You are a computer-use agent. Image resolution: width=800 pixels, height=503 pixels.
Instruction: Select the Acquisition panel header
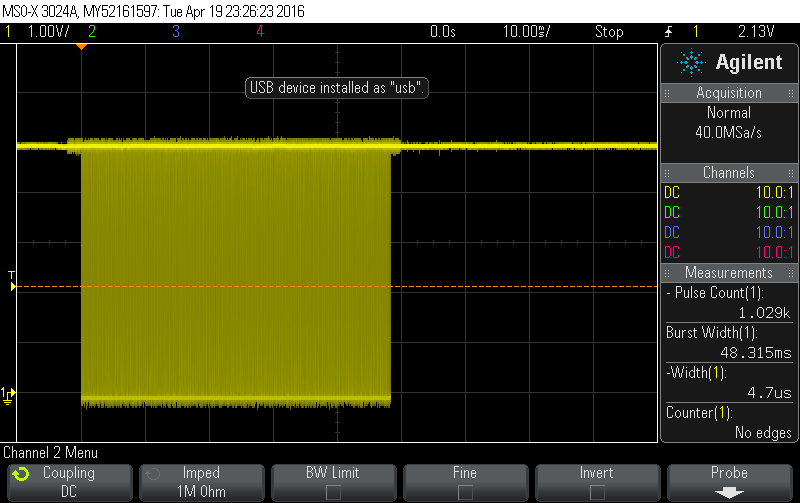click(x=729, y=93)
